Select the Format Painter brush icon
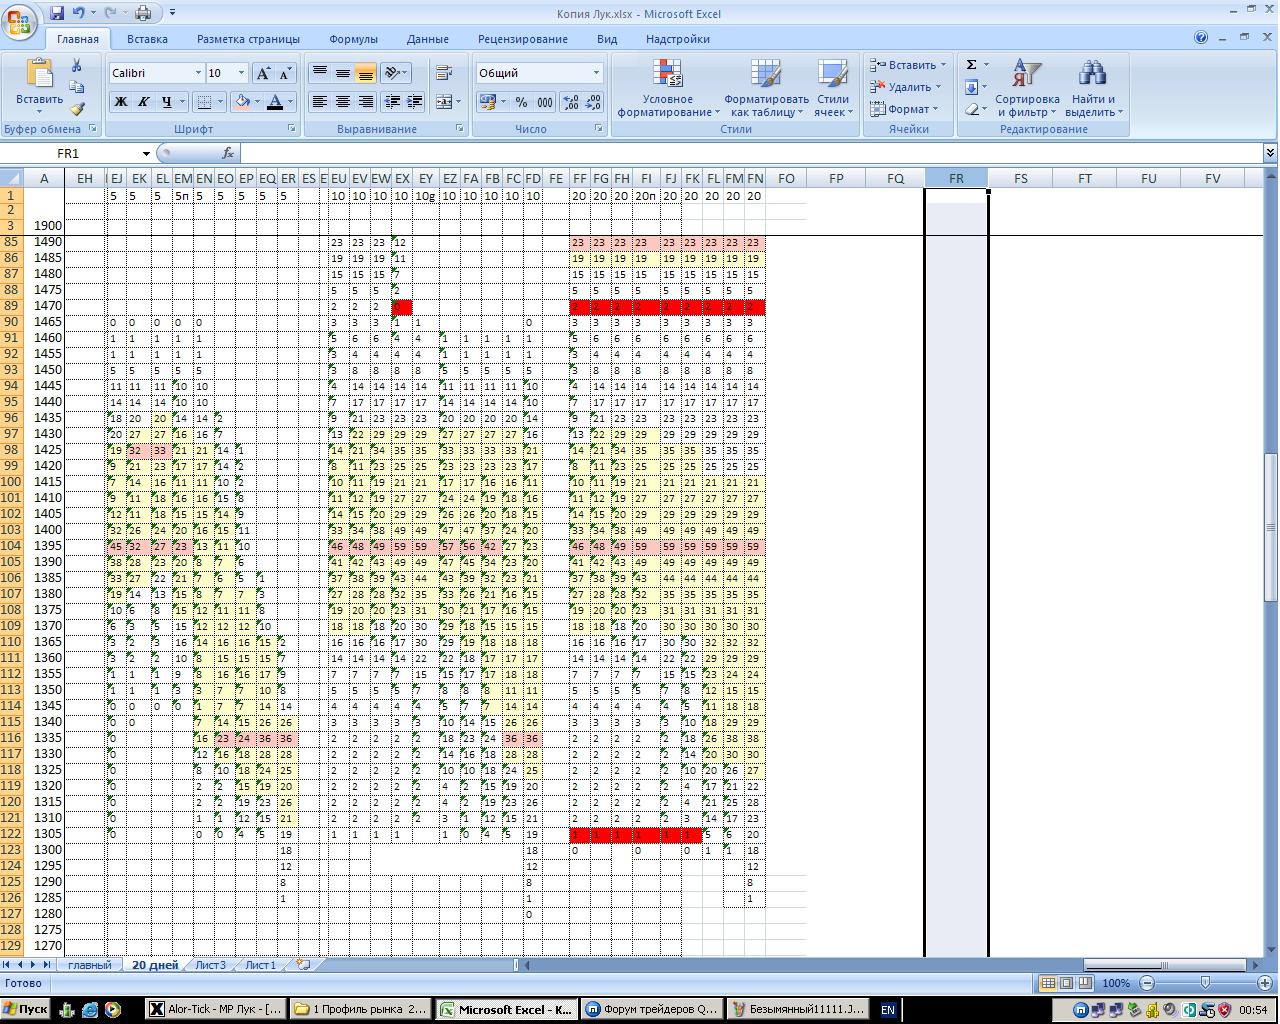 [x=77, y=109]
